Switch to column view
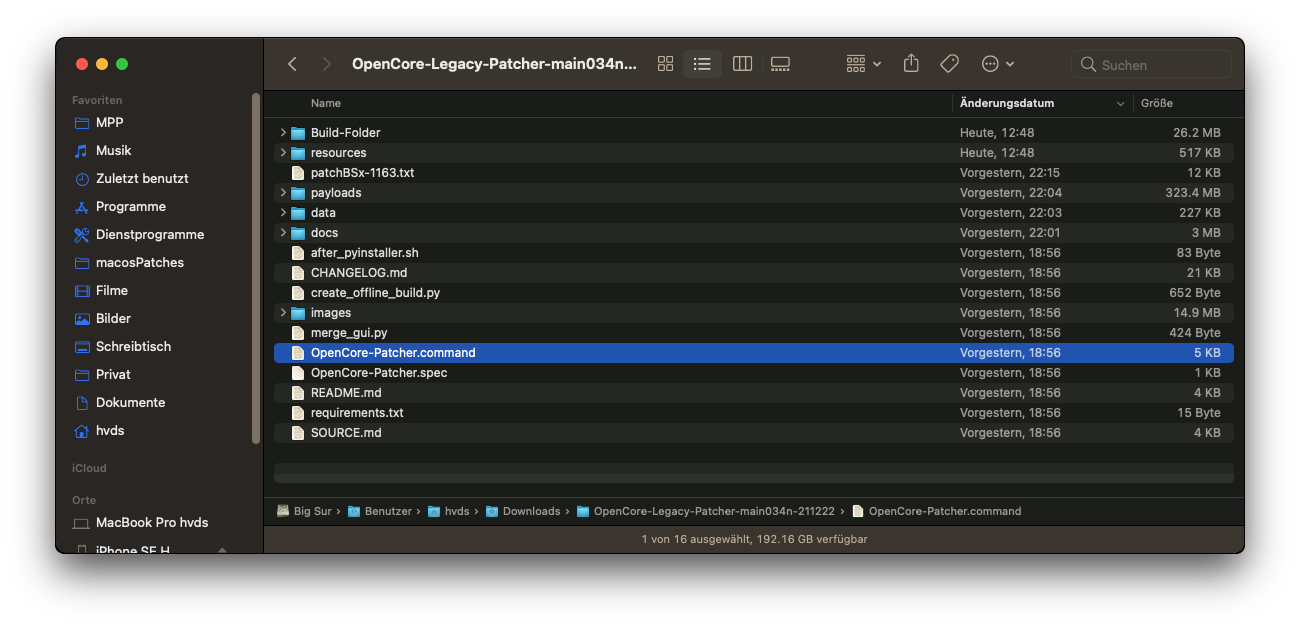The image size is (1300, 627). tap(742, 64)
